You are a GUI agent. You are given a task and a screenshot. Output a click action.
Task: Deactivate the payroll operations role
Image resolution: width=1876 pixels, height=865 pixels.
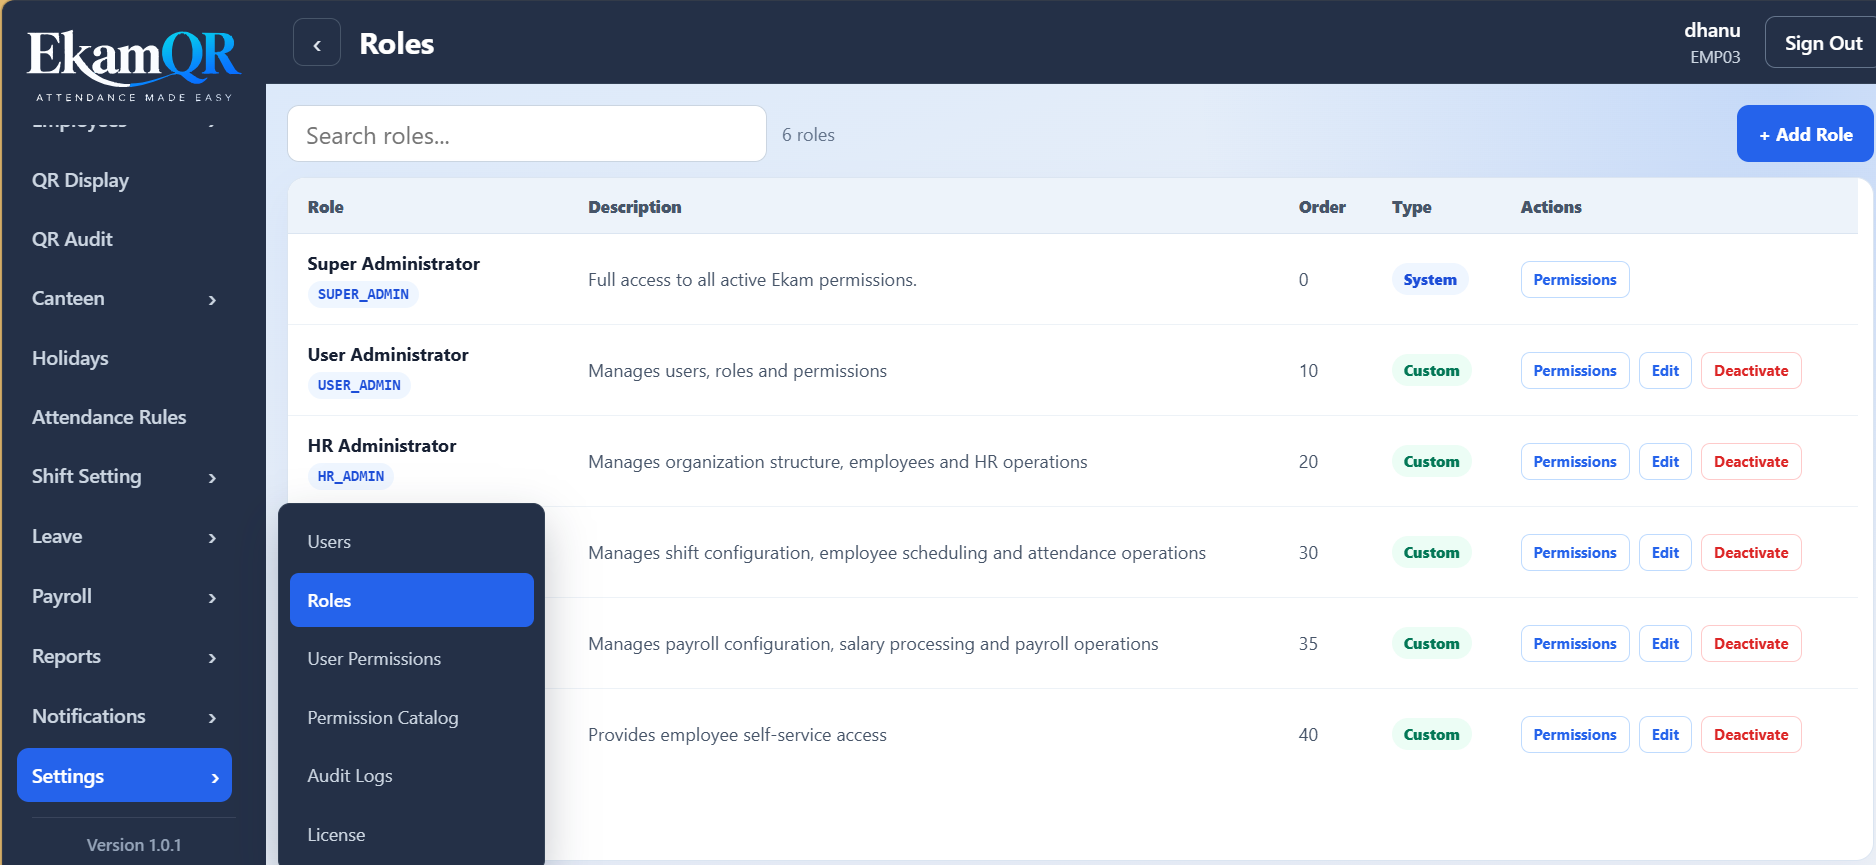[1751, 644]
